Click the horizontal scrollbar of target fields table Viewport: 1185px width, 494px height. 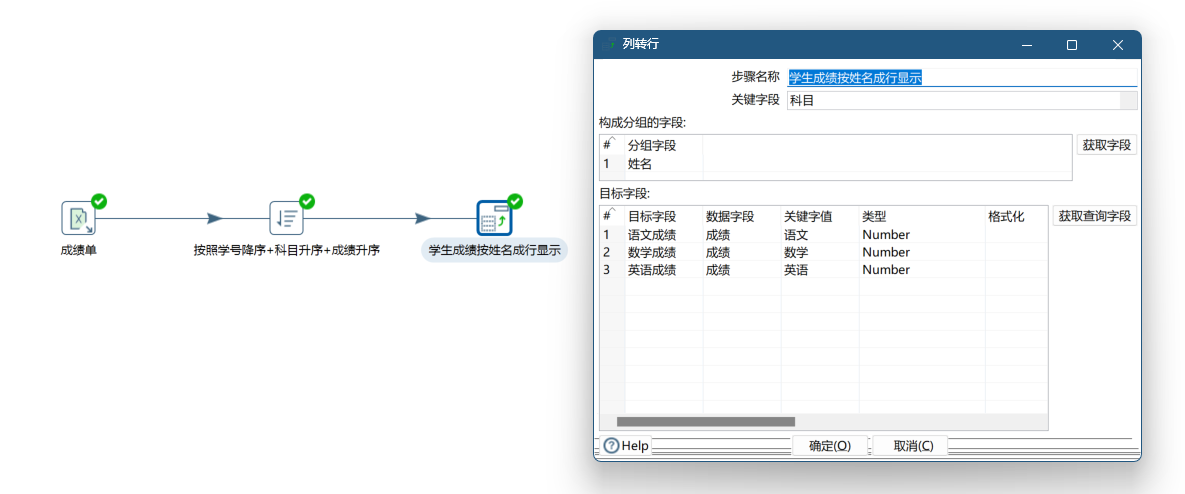705,422
